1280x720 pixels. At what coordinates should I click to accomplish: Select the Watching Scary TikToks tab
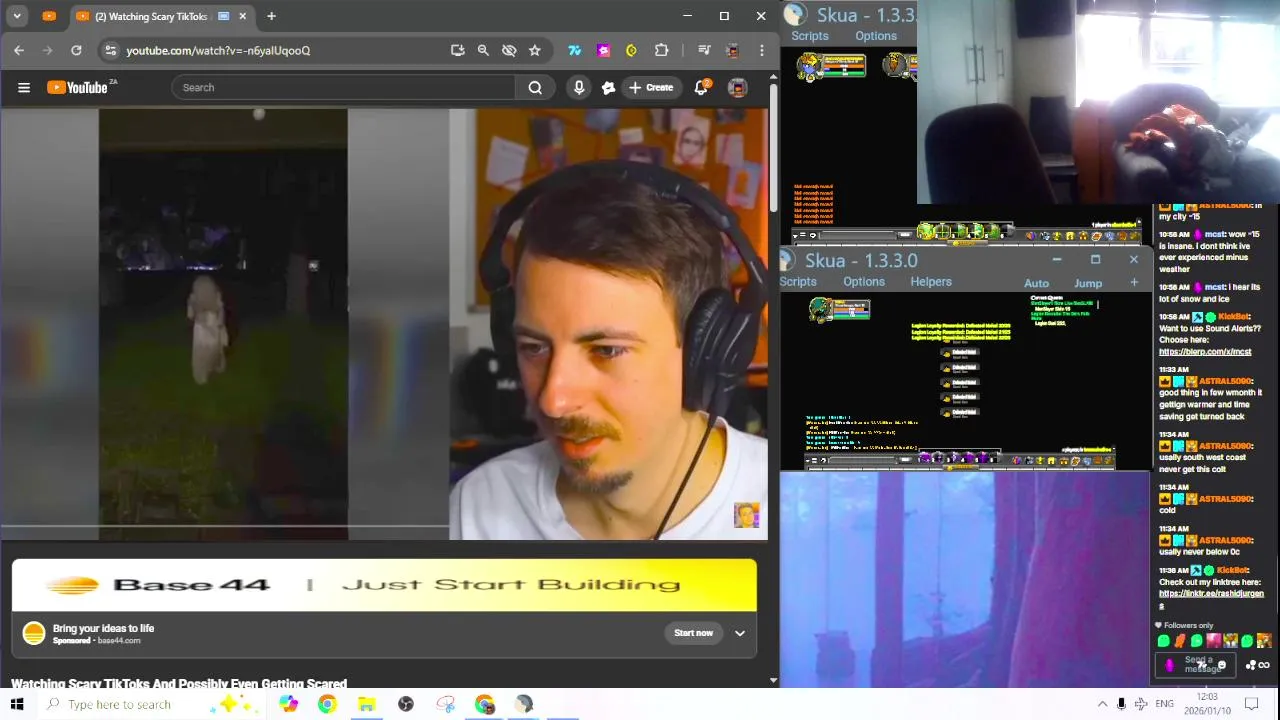point(145,16)
